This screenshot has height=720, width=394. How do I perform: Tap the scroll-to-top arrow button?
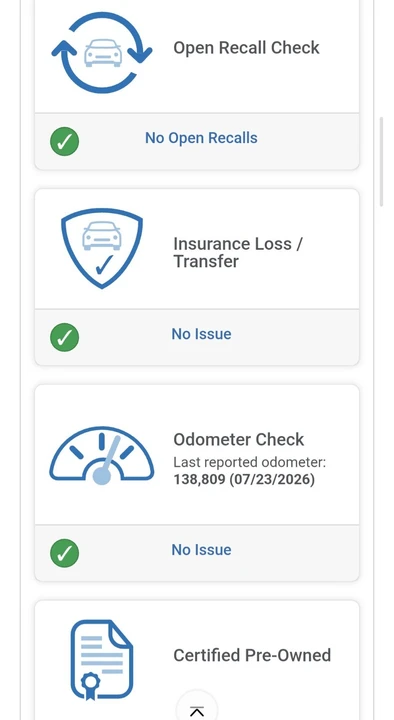(197, 707)
